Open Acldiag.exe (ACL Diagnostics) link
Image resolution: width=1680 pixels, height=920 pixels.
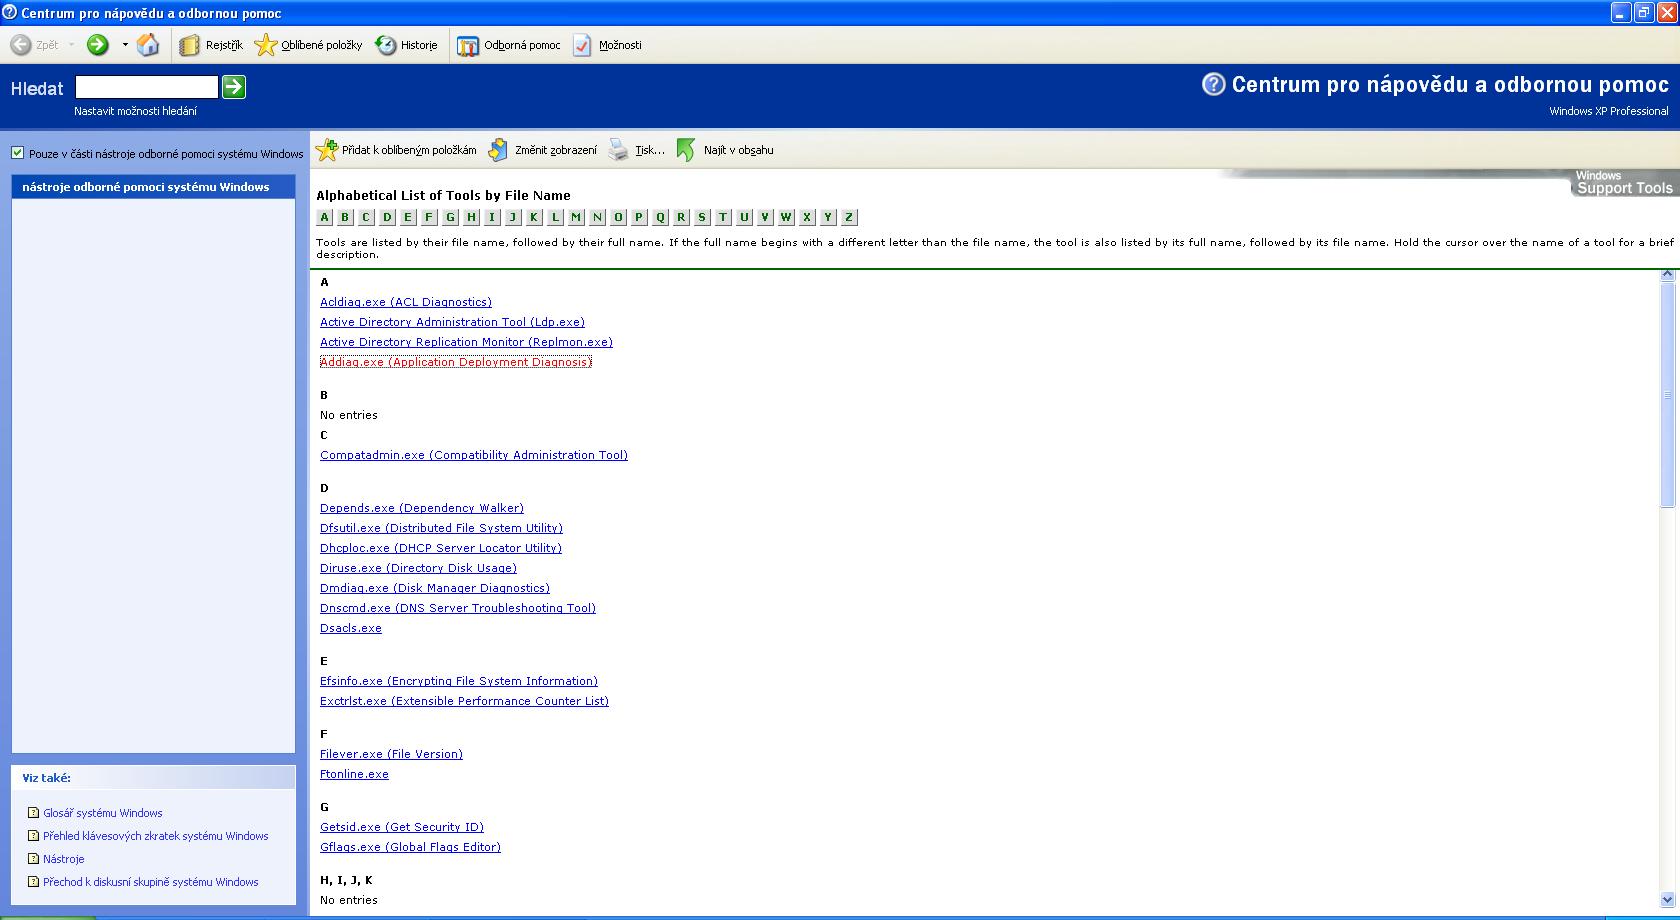406,302
